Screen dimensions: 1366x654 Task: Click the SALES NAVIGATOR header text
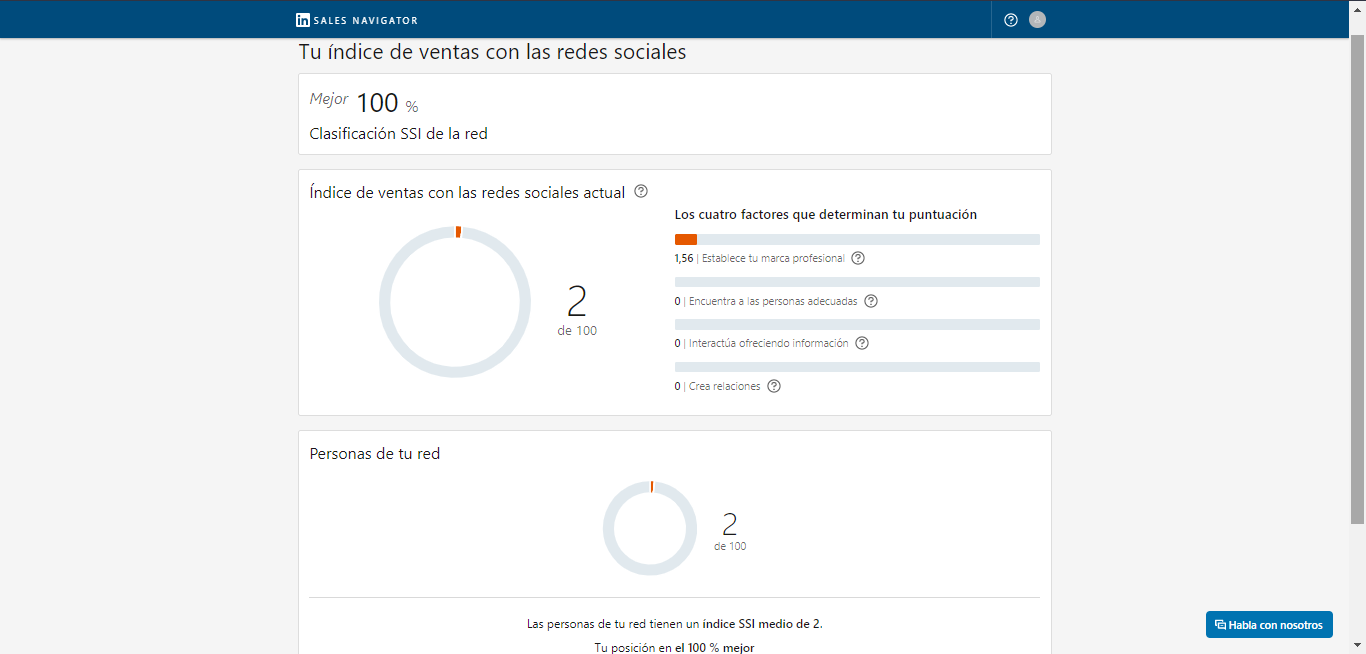tap(366, 20)
